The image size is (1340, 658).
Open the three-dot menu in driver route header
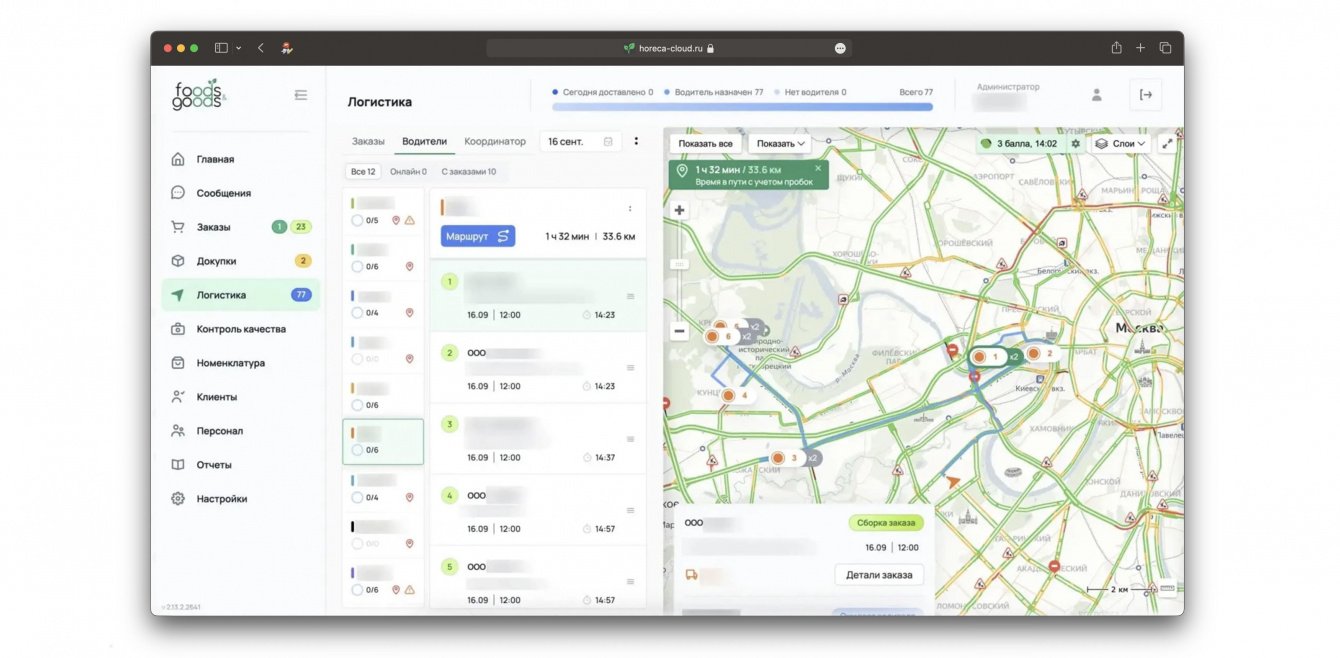pos(630,209)
